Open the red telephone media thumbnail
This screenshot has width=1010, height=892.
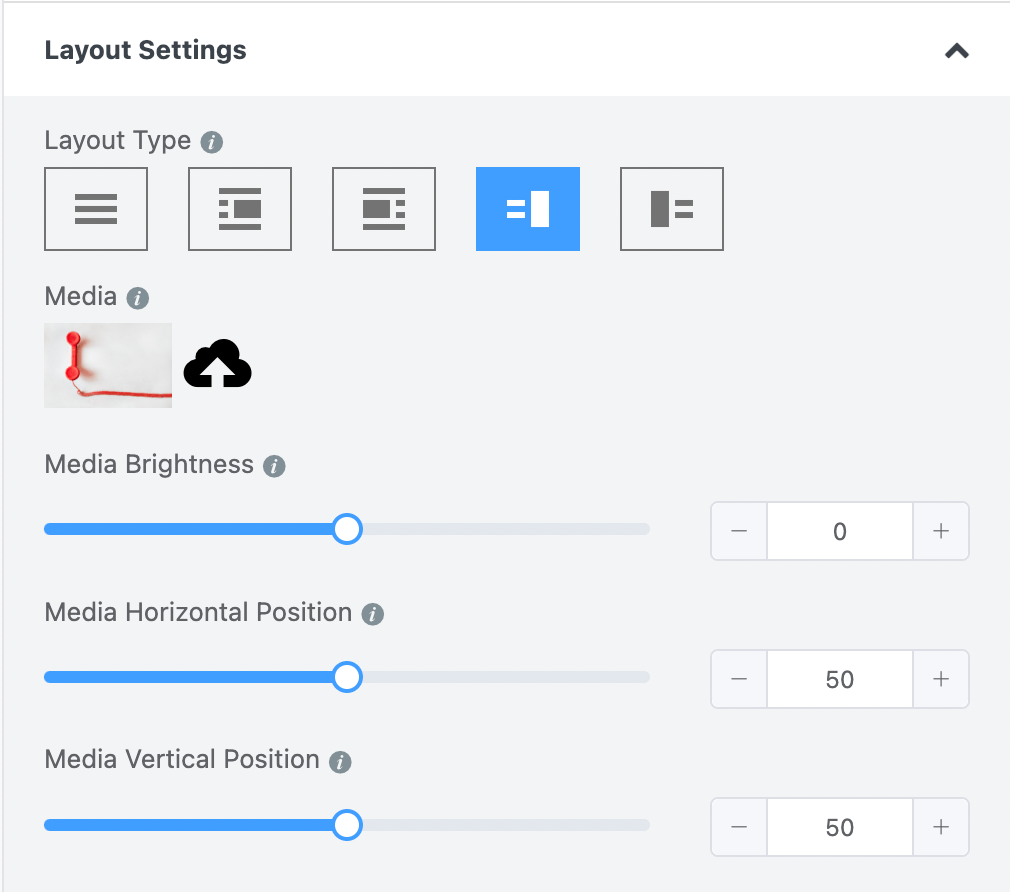[108, 365]
